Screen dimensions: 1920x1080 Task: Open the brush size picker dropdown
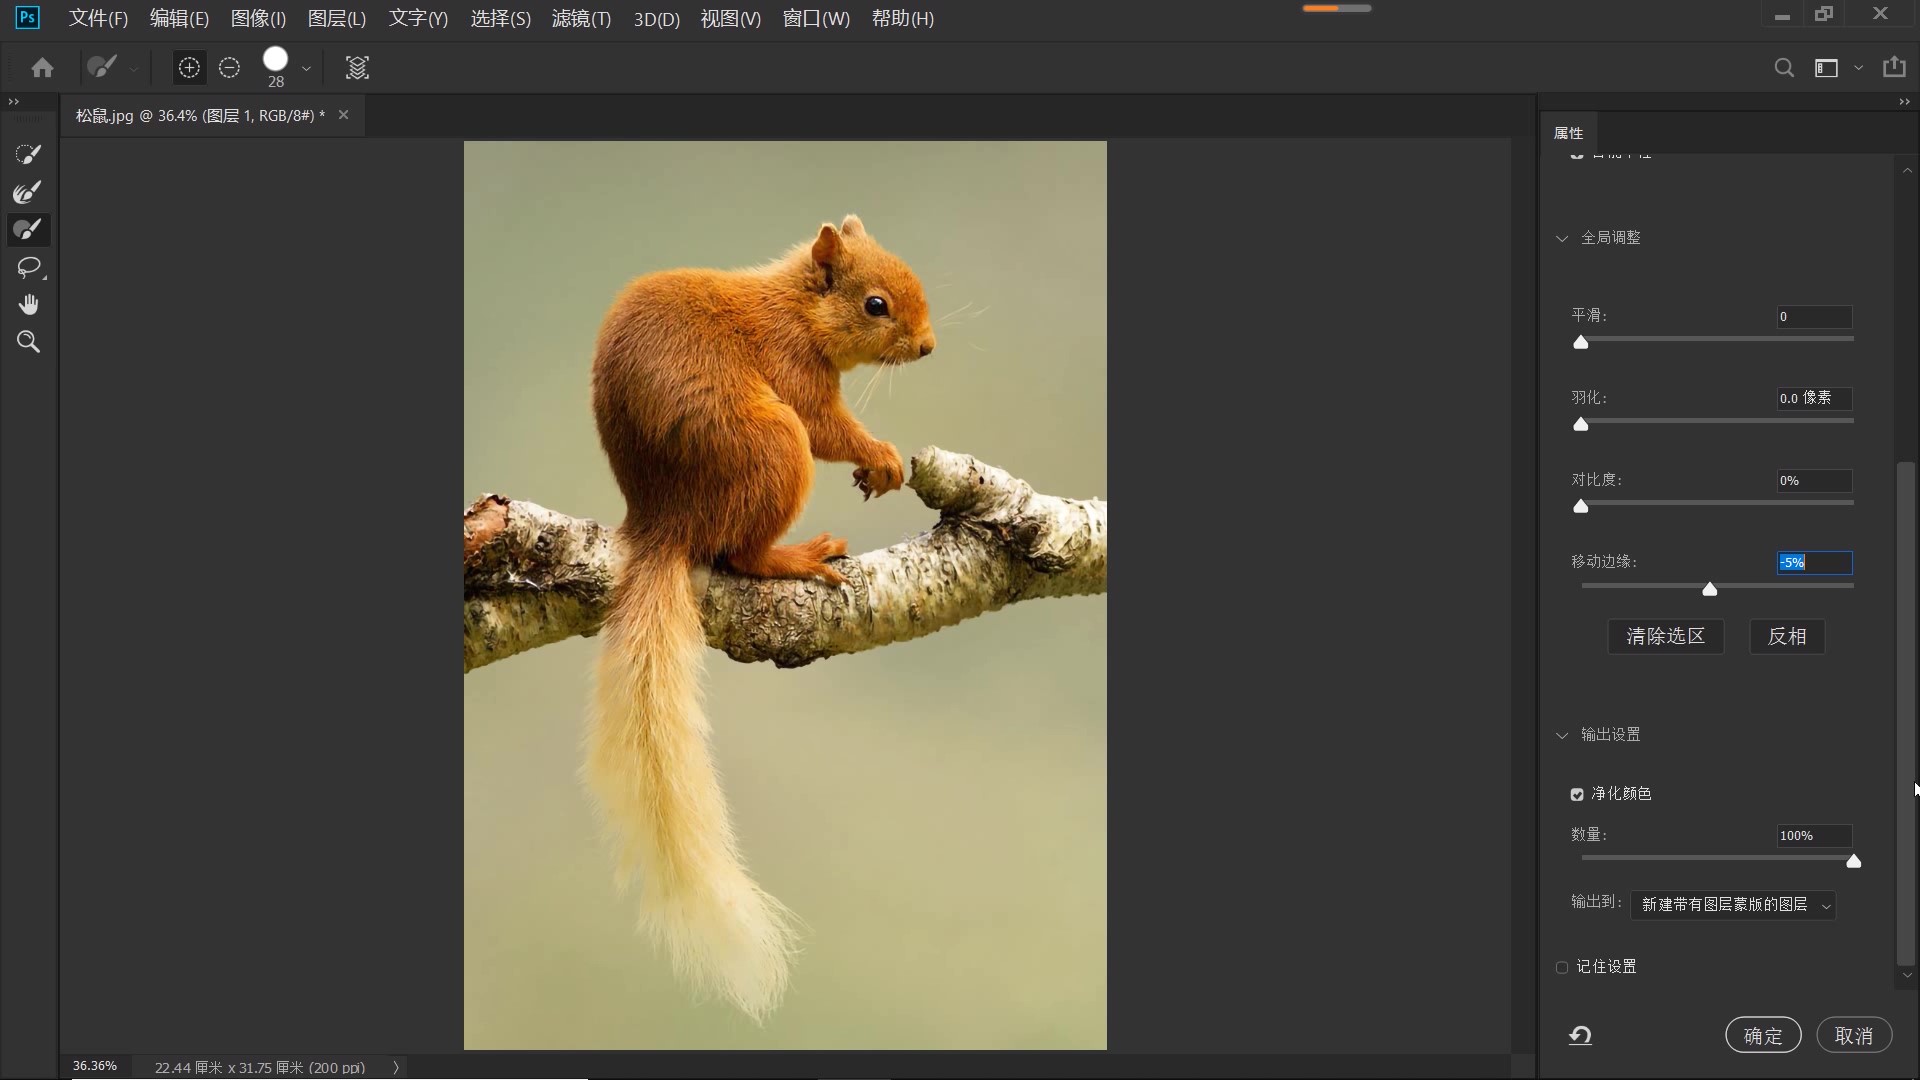(306, 69)
